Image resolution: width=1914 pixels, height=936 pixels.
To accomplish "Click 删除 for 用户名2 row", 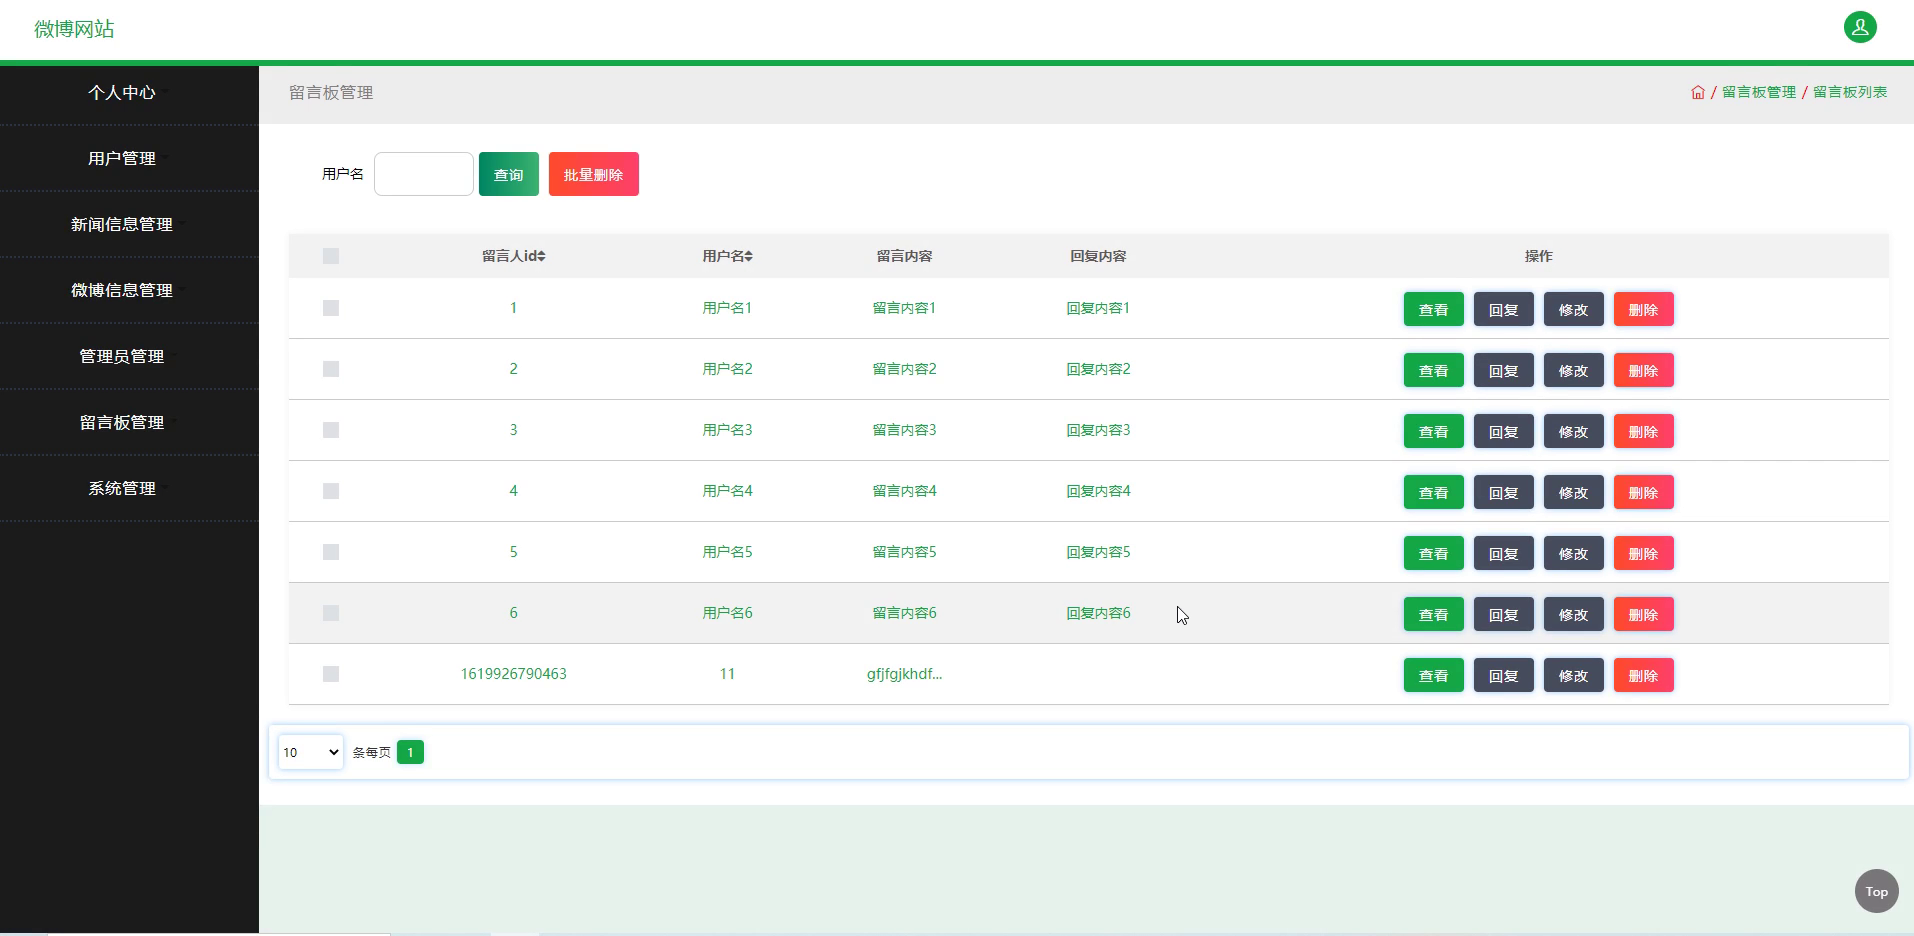I will pos(1644,370).
